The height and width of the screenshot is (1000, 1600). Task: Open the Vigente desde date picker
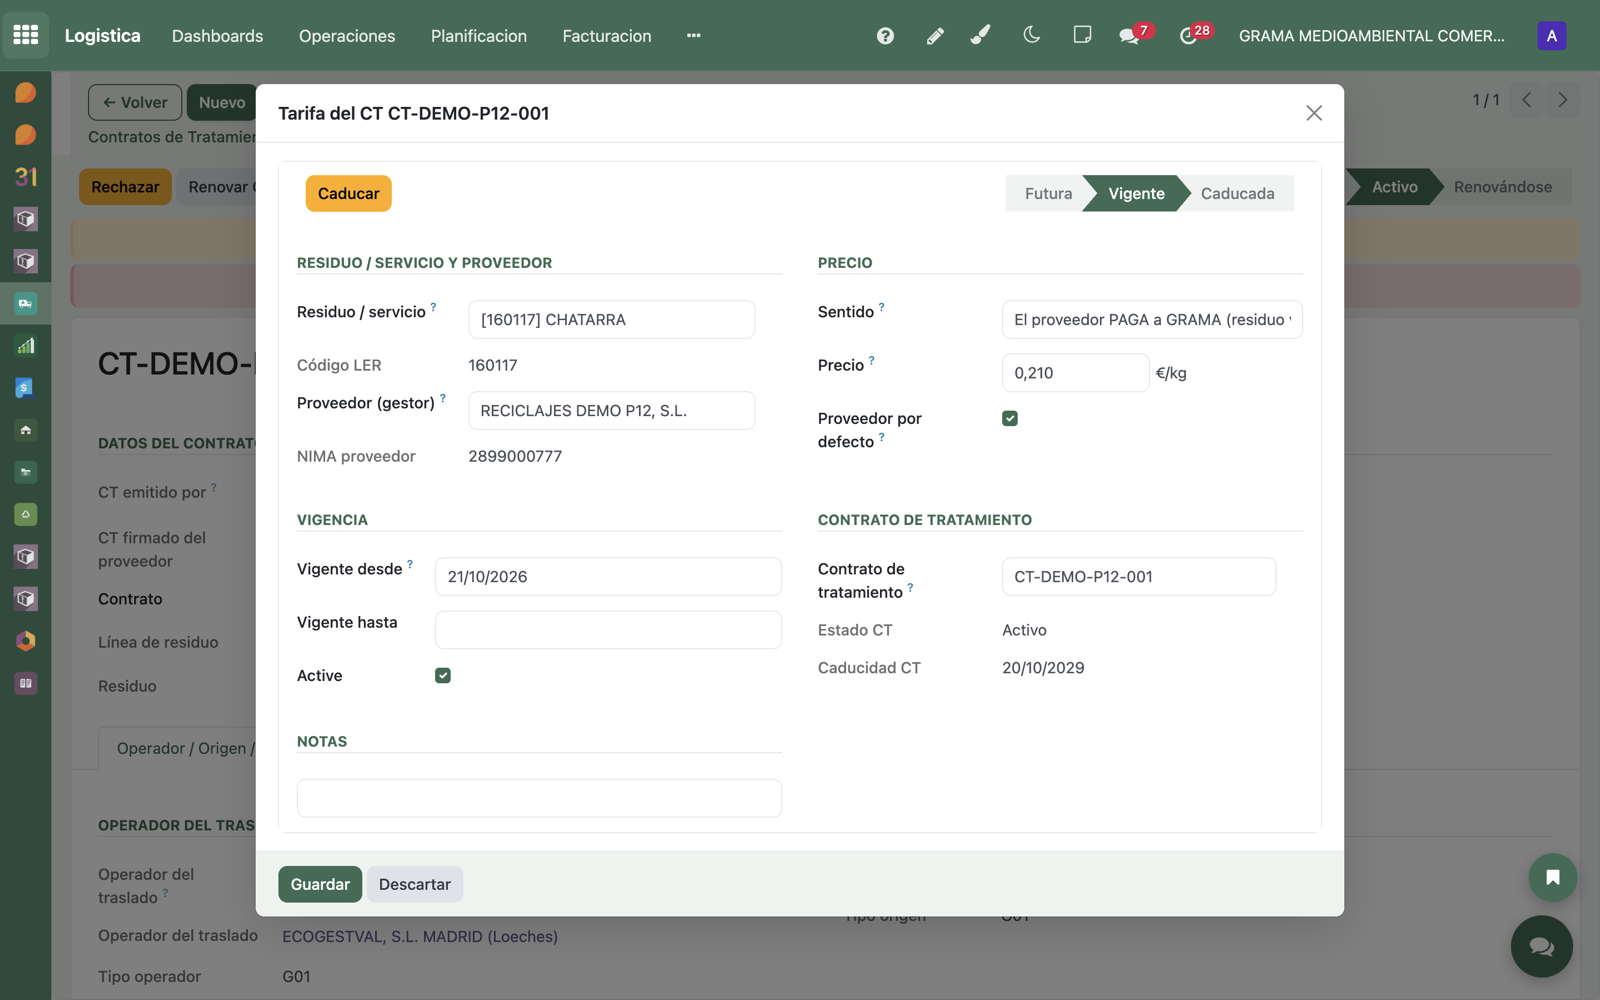pos(608,577)
